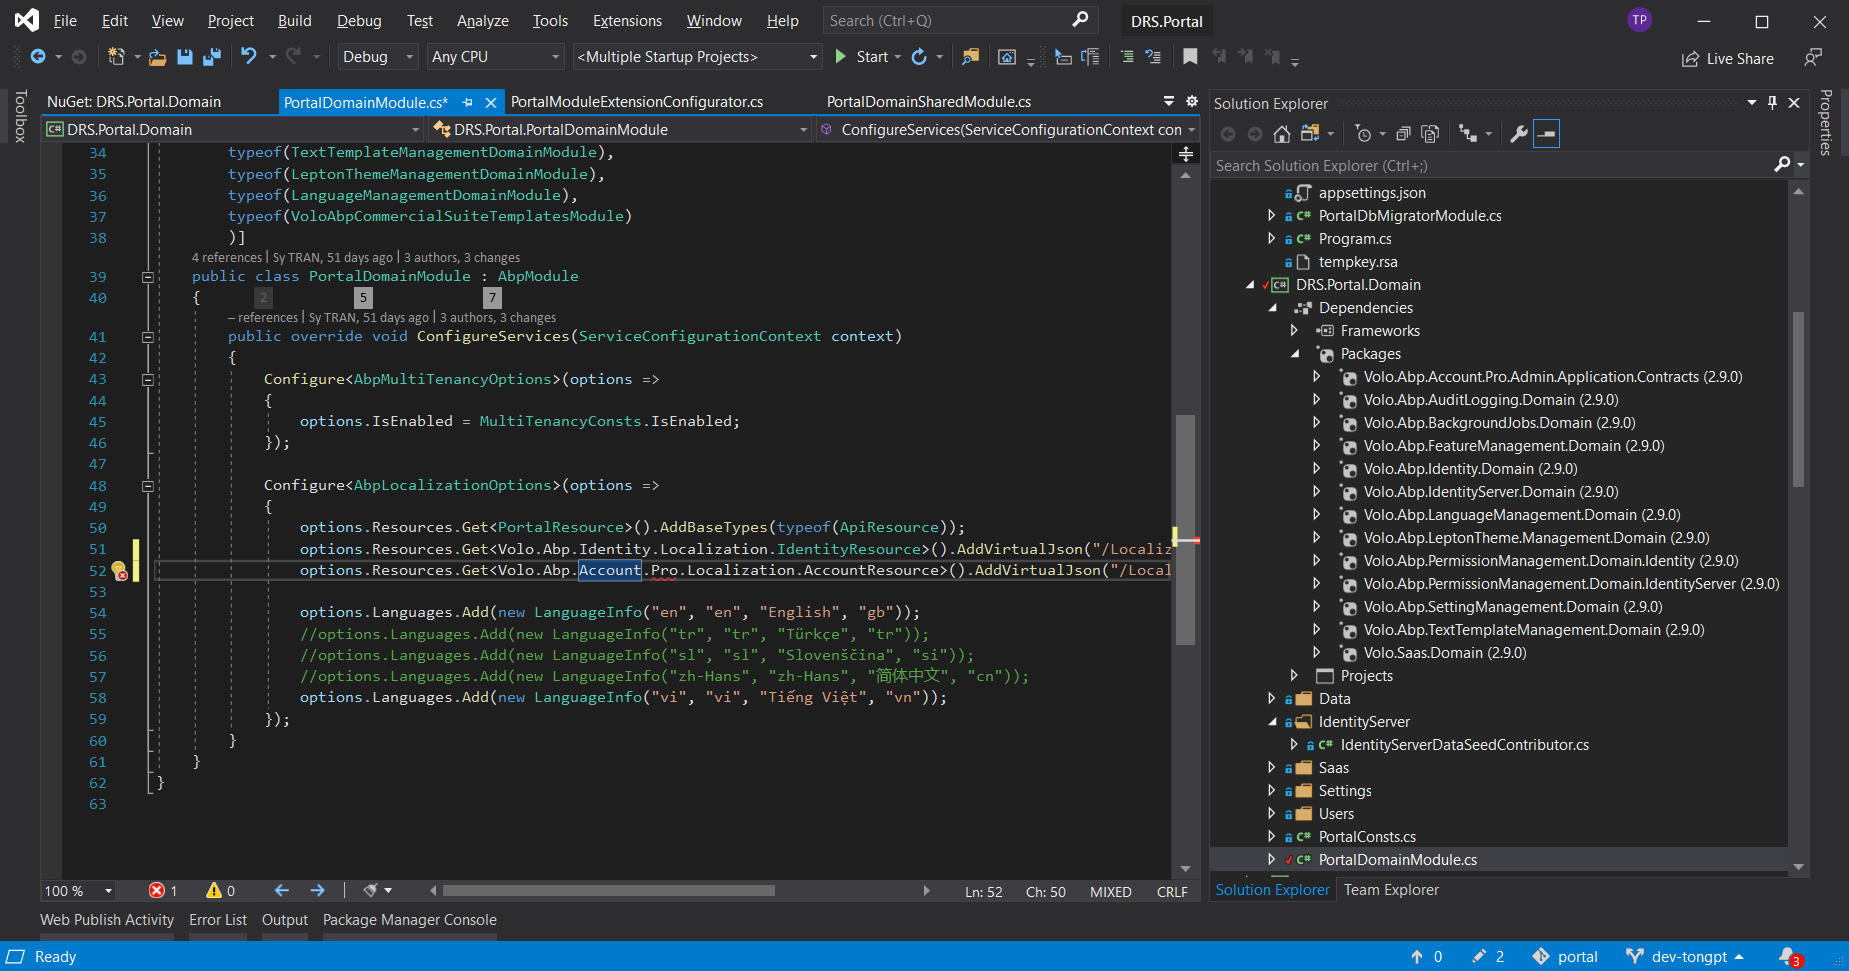This screenshot has width=1849, height=971.
Task: Click the Open File folder icon
Action: point(157,57)
